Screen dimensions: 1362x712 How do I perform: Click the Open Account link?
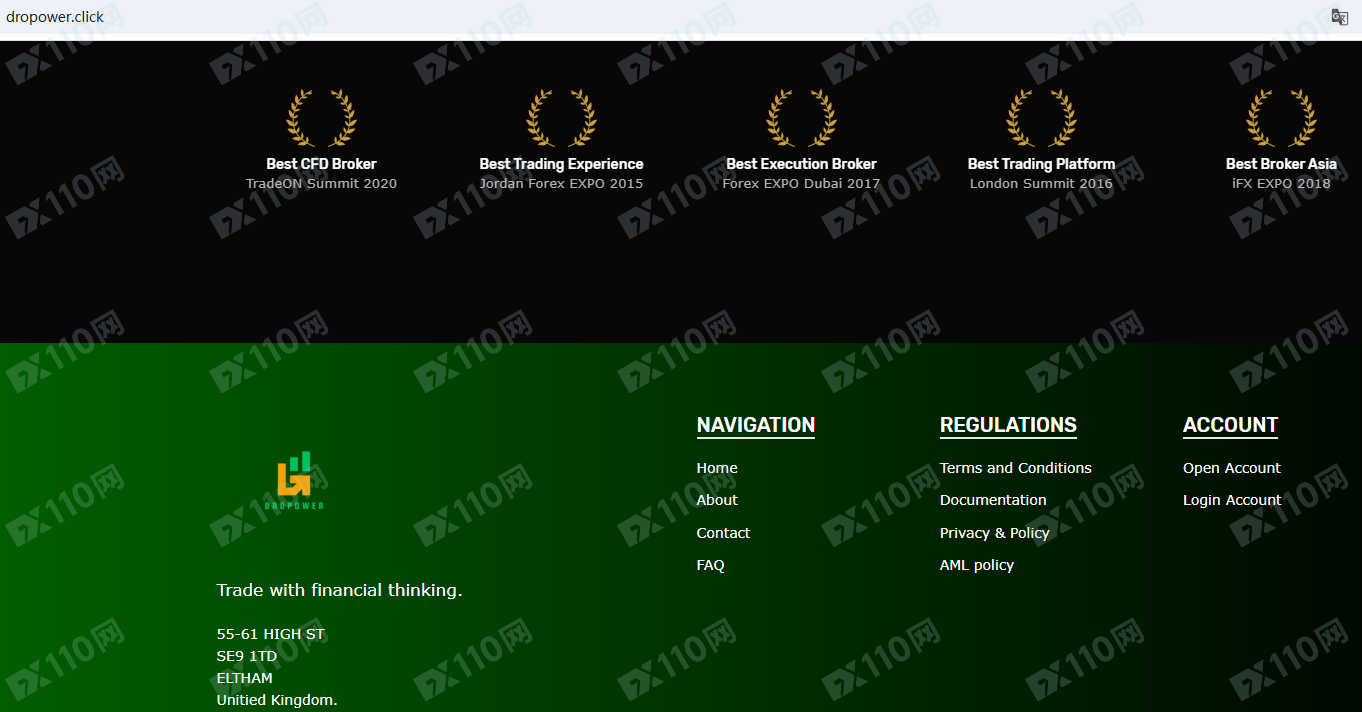(x=1231, y=468)
